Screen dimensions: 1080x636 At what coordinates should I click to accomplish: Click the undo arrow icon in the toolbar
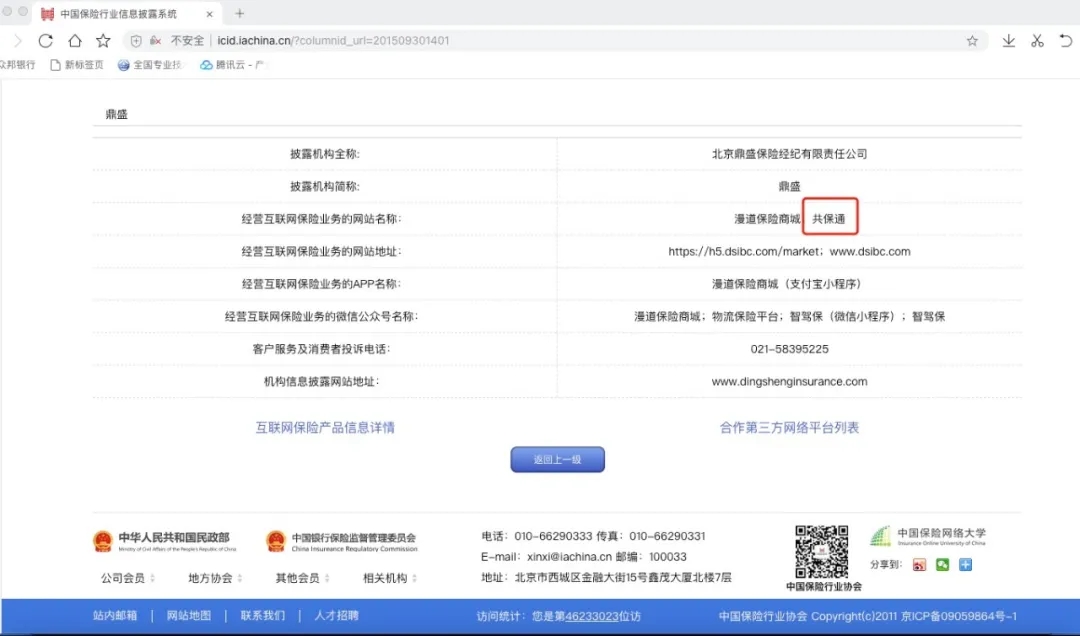1066,41
